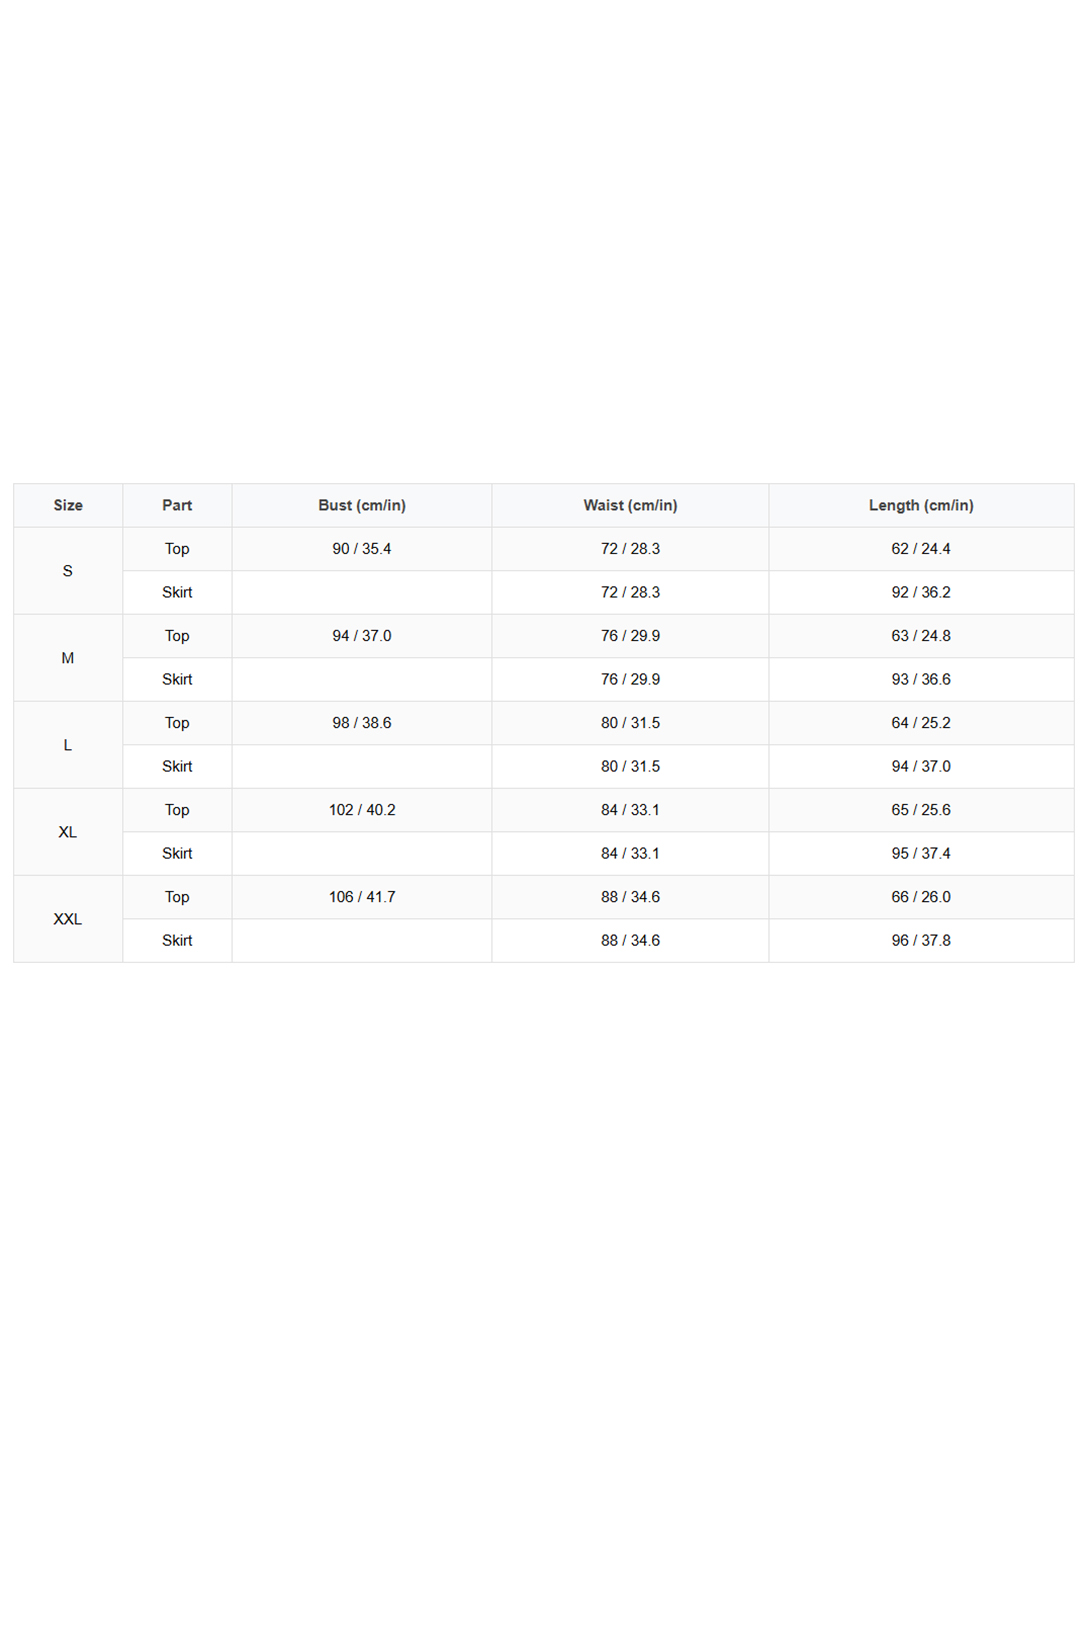Select length value 63 / 24.8
This screenshot has height=1632, width=1088.
pos(921,636)
